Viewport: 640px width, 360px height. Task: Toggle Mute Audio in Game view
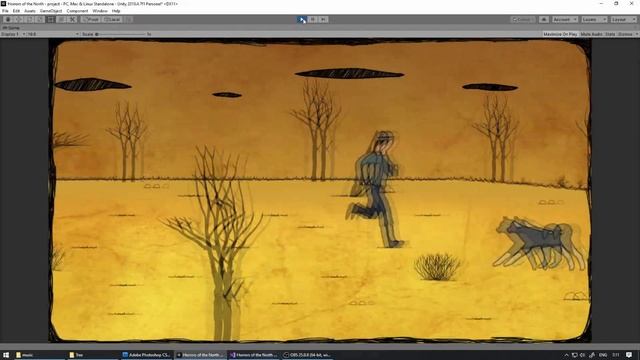tap(591, 34)
